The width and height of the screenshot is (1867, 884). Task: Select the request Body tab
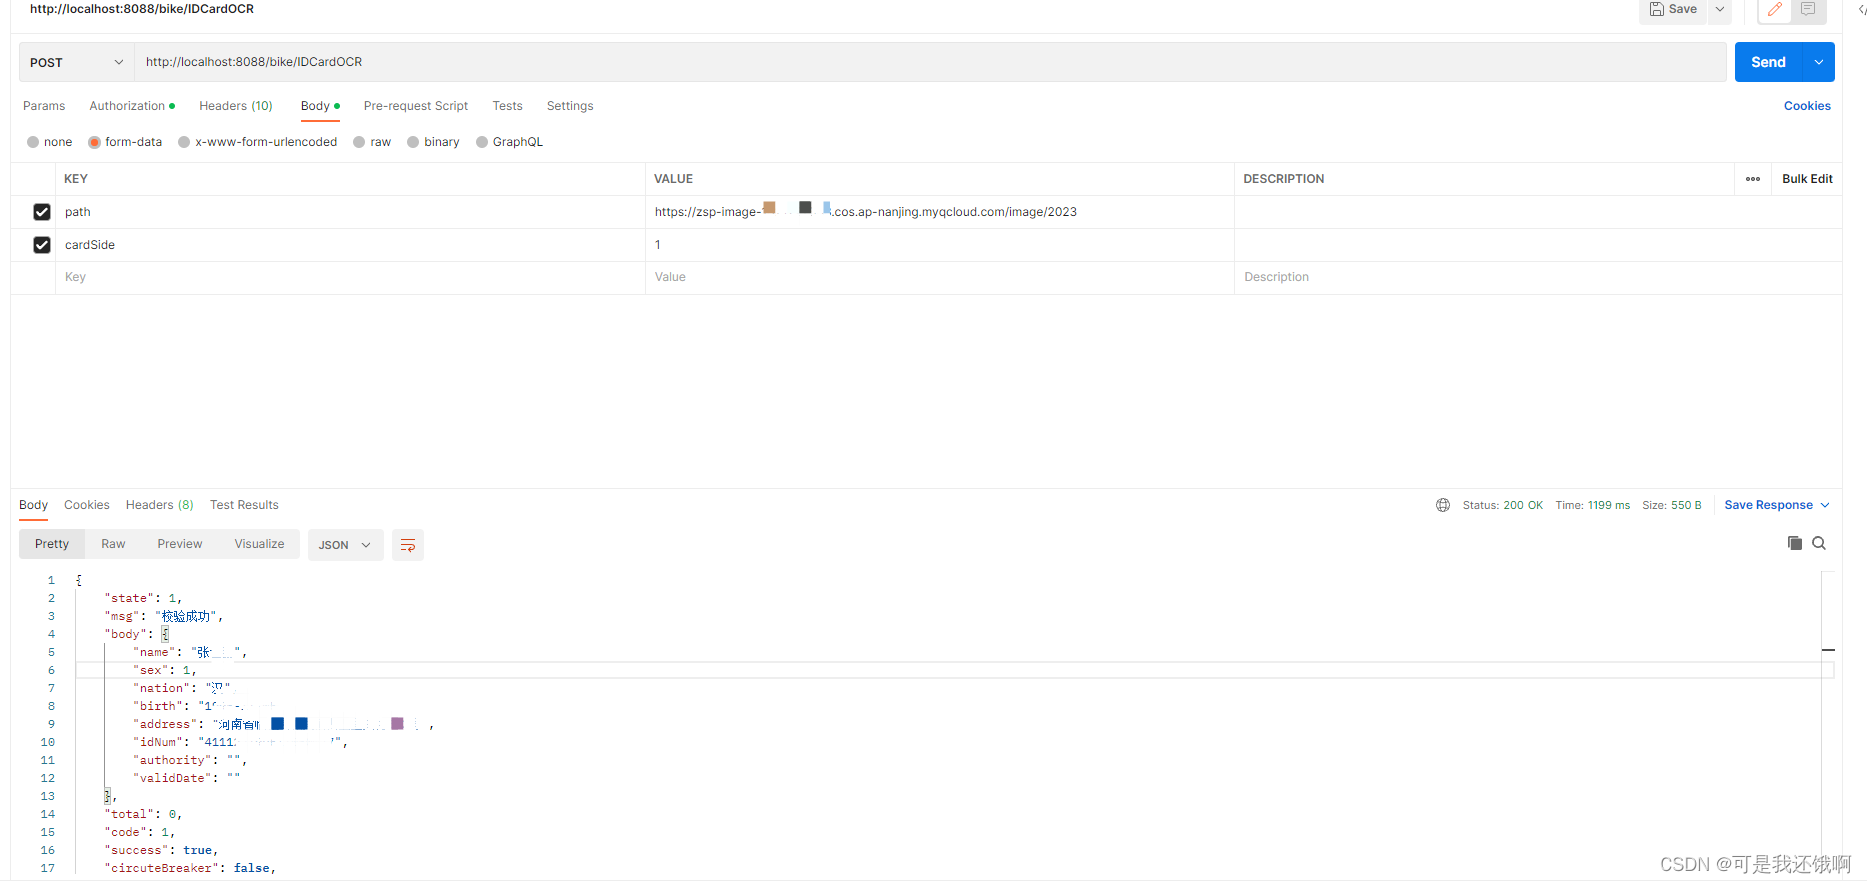[320, 106]
